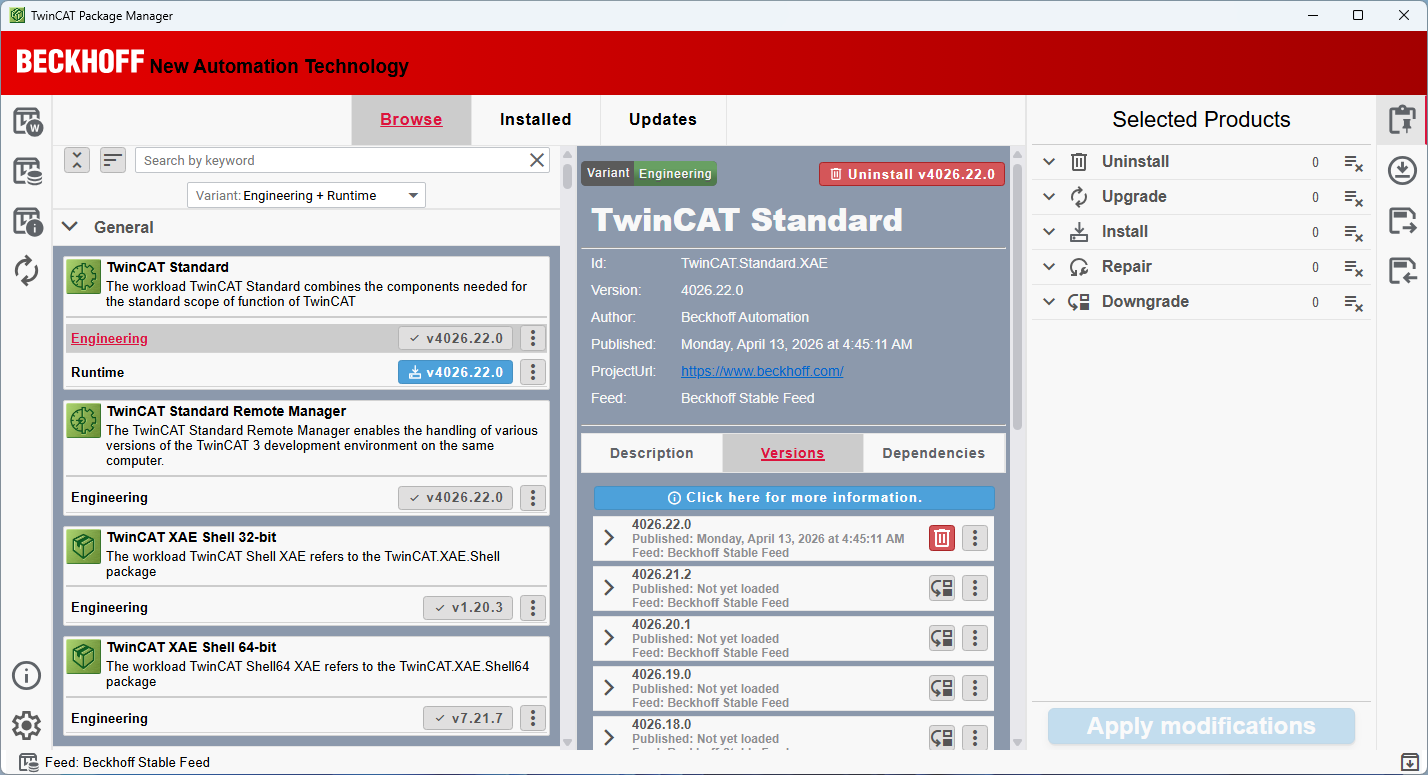1428x775 pixels.
Task: Click the status bar icon at bottom right
Action: pyautogui.click(x=1409, y=762)
